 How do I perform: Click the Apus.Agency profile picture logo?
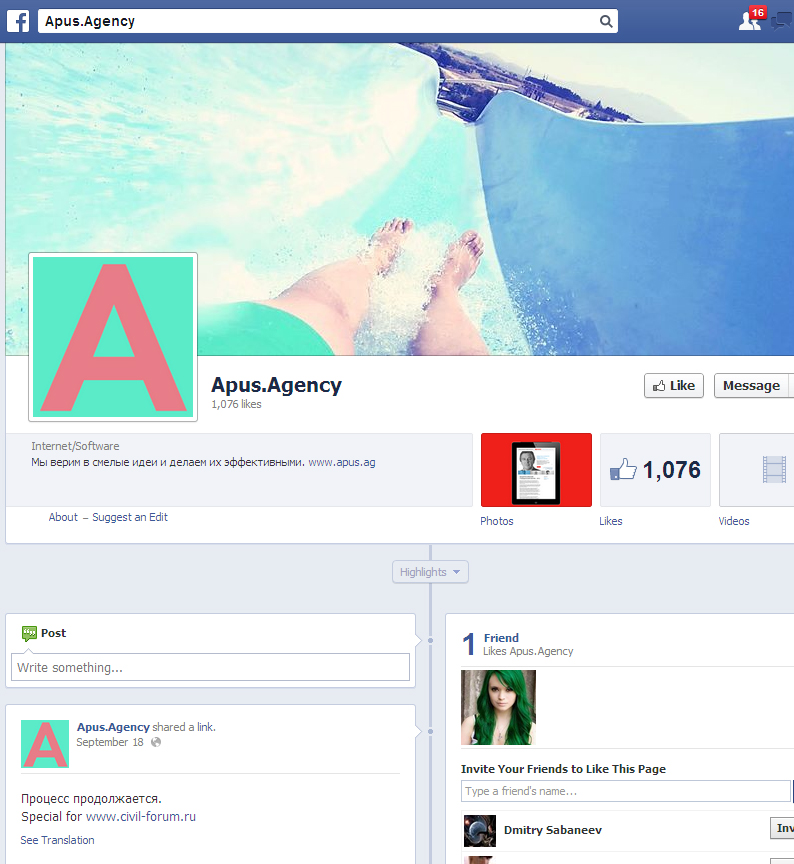[x=113, y=337]
